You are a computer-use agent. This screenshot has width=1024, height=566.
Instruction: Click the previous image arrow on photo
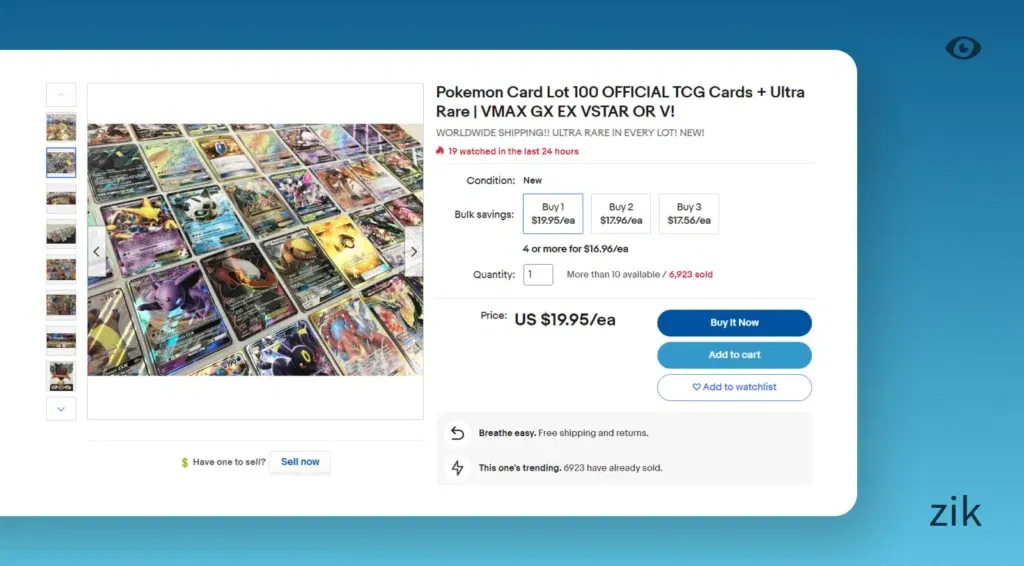point(97,251)
